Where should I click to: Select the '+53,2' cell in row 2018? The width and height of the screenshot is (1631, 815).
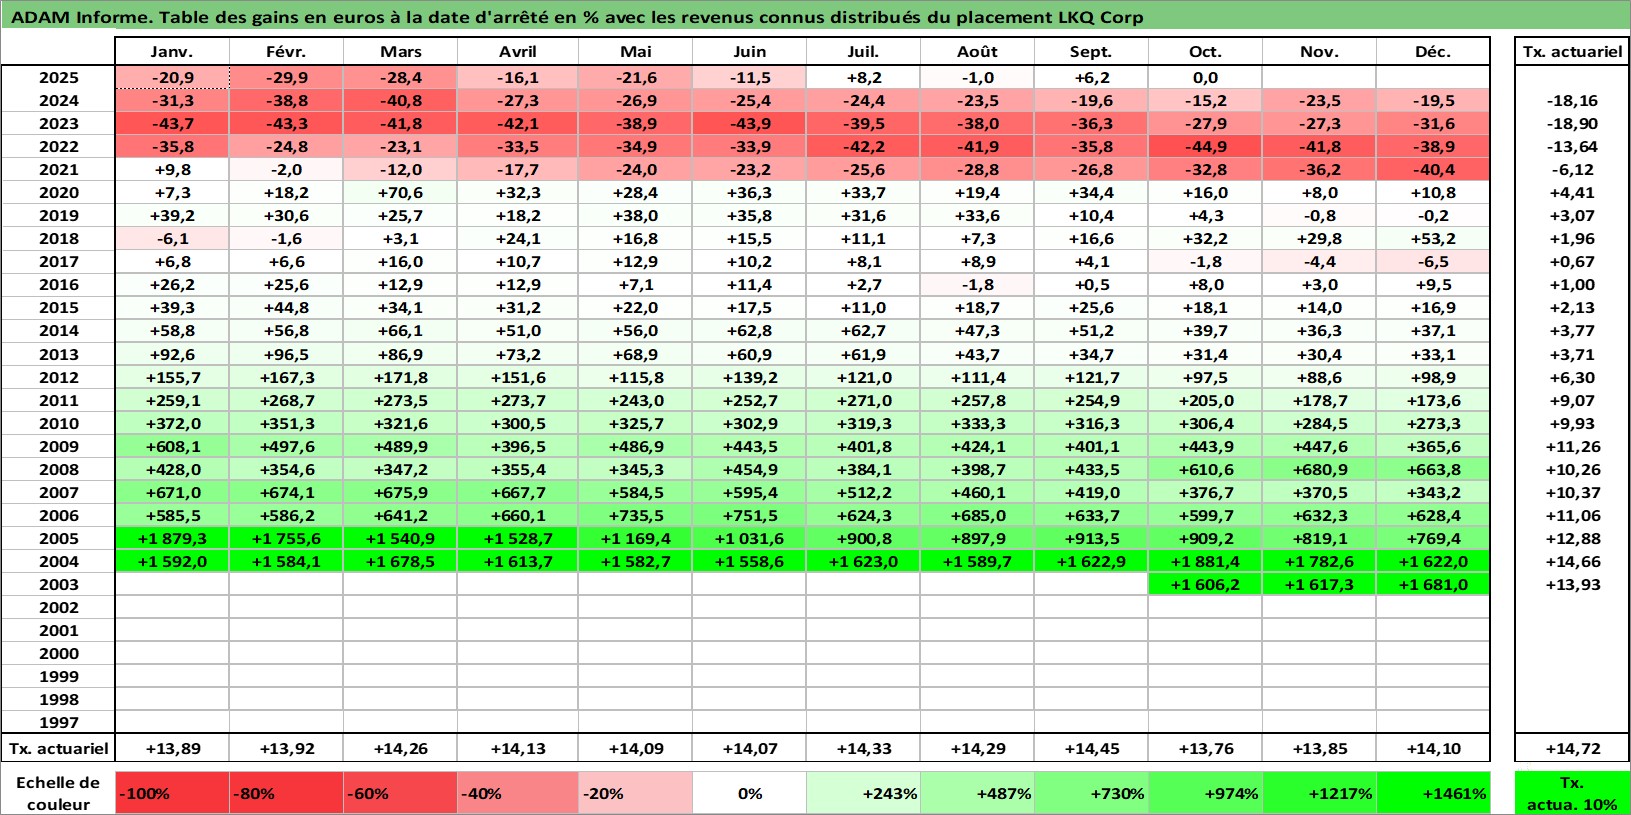(x=1433, y=239)
